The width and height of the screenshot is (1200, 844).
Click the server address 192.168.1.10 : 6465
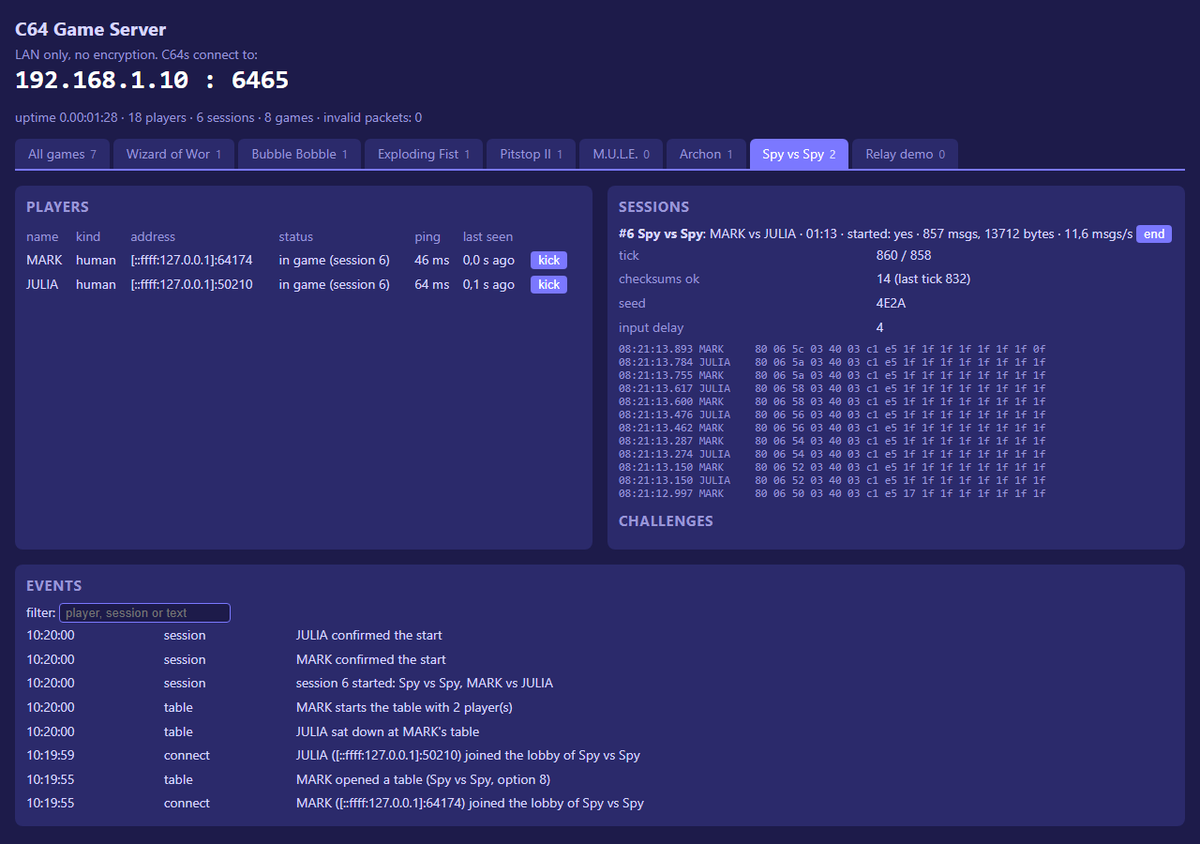click(x=152, y=80)
